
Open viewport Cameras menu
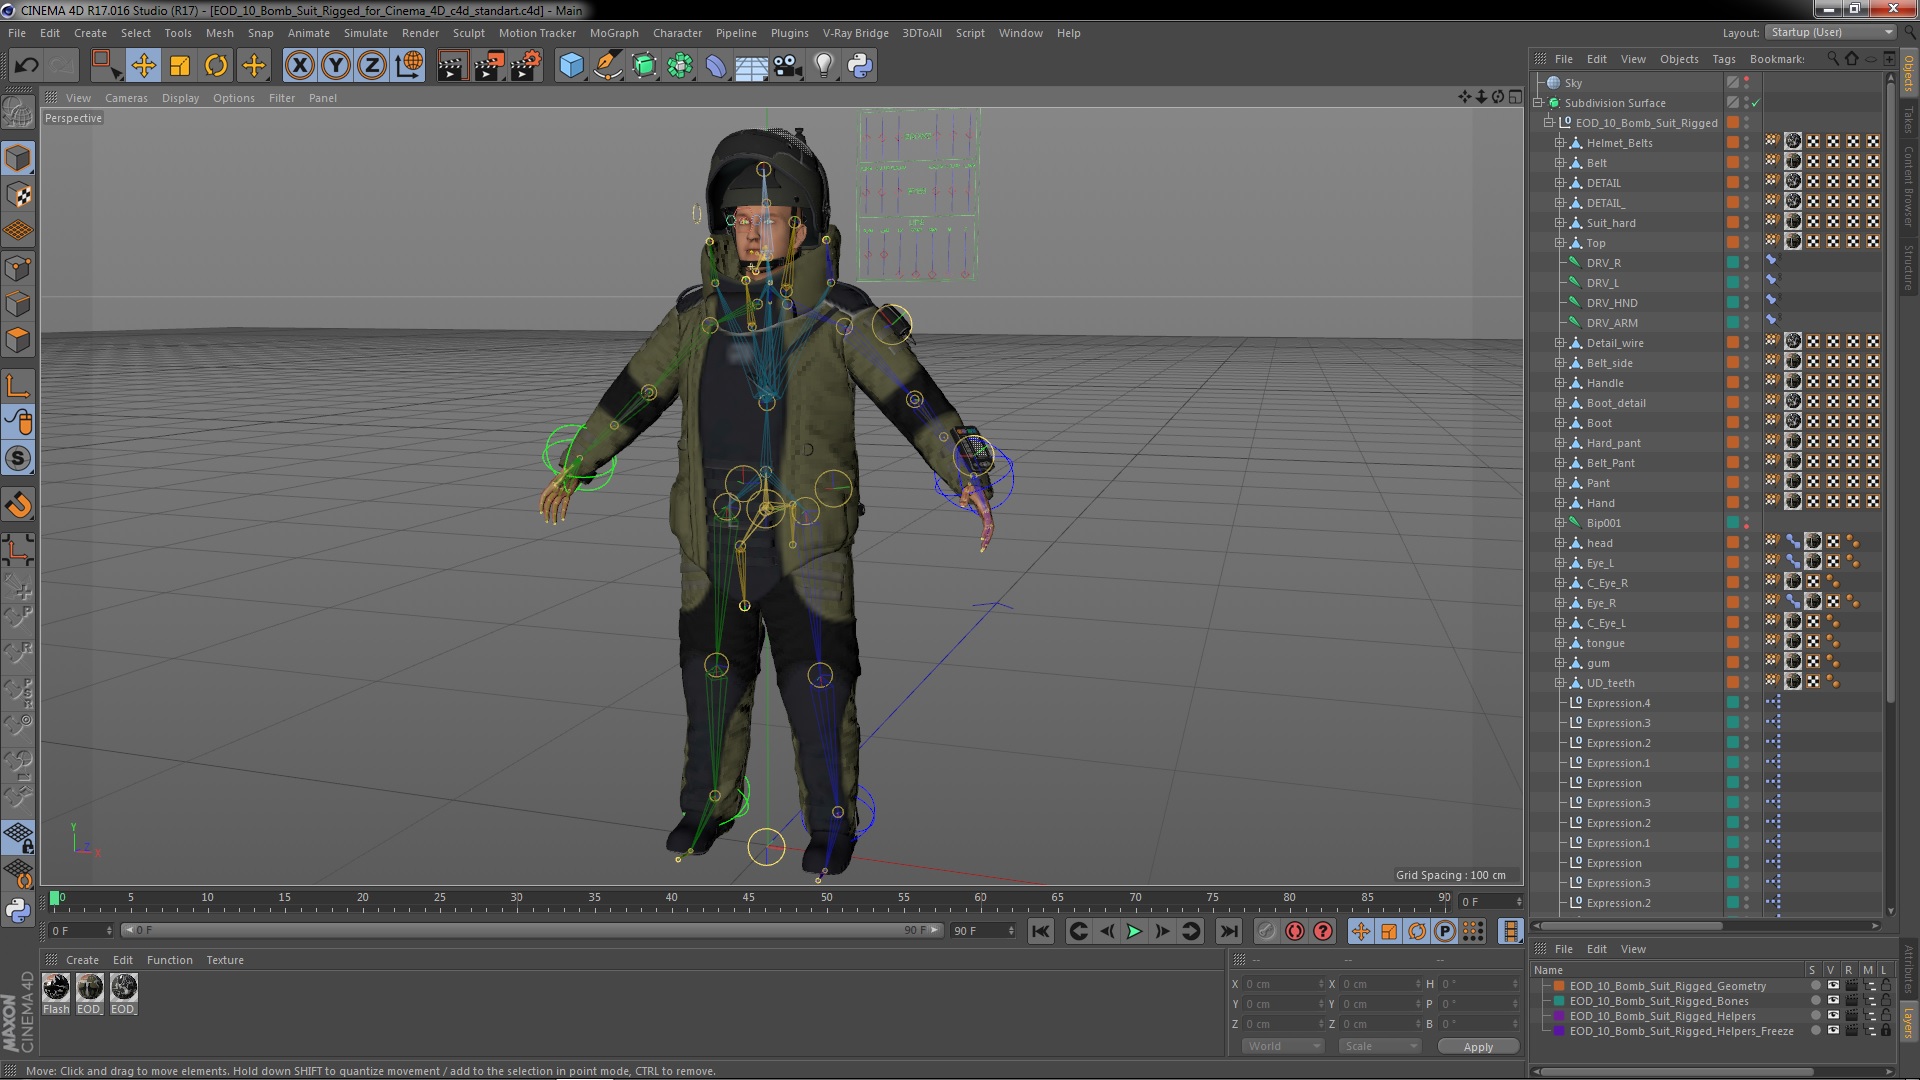coord(126,98)
